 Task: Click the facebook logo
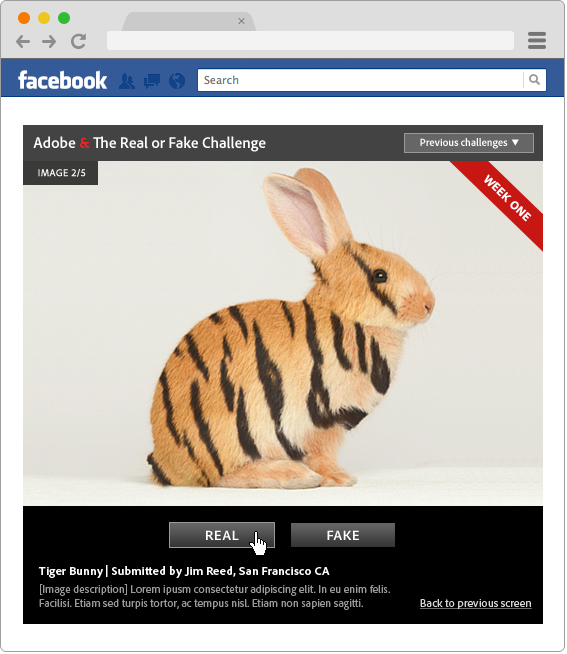click(x=63, y=80)
